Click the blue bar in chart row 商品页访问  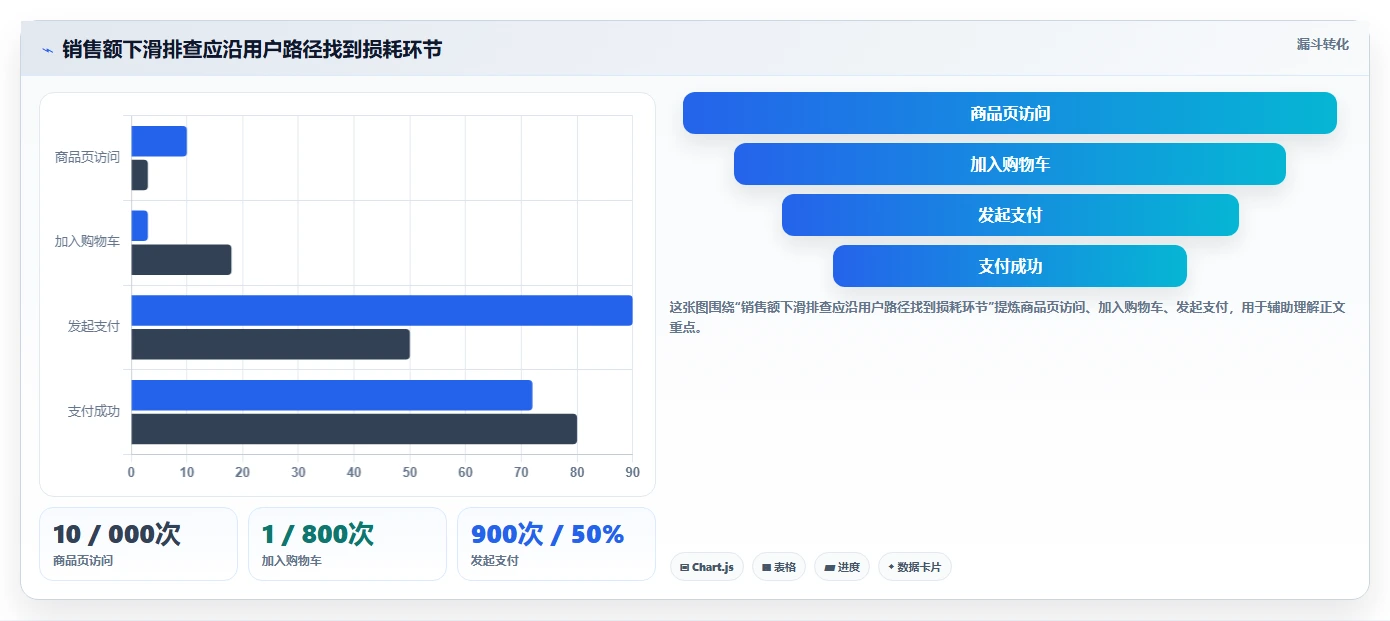coord(159,141)
